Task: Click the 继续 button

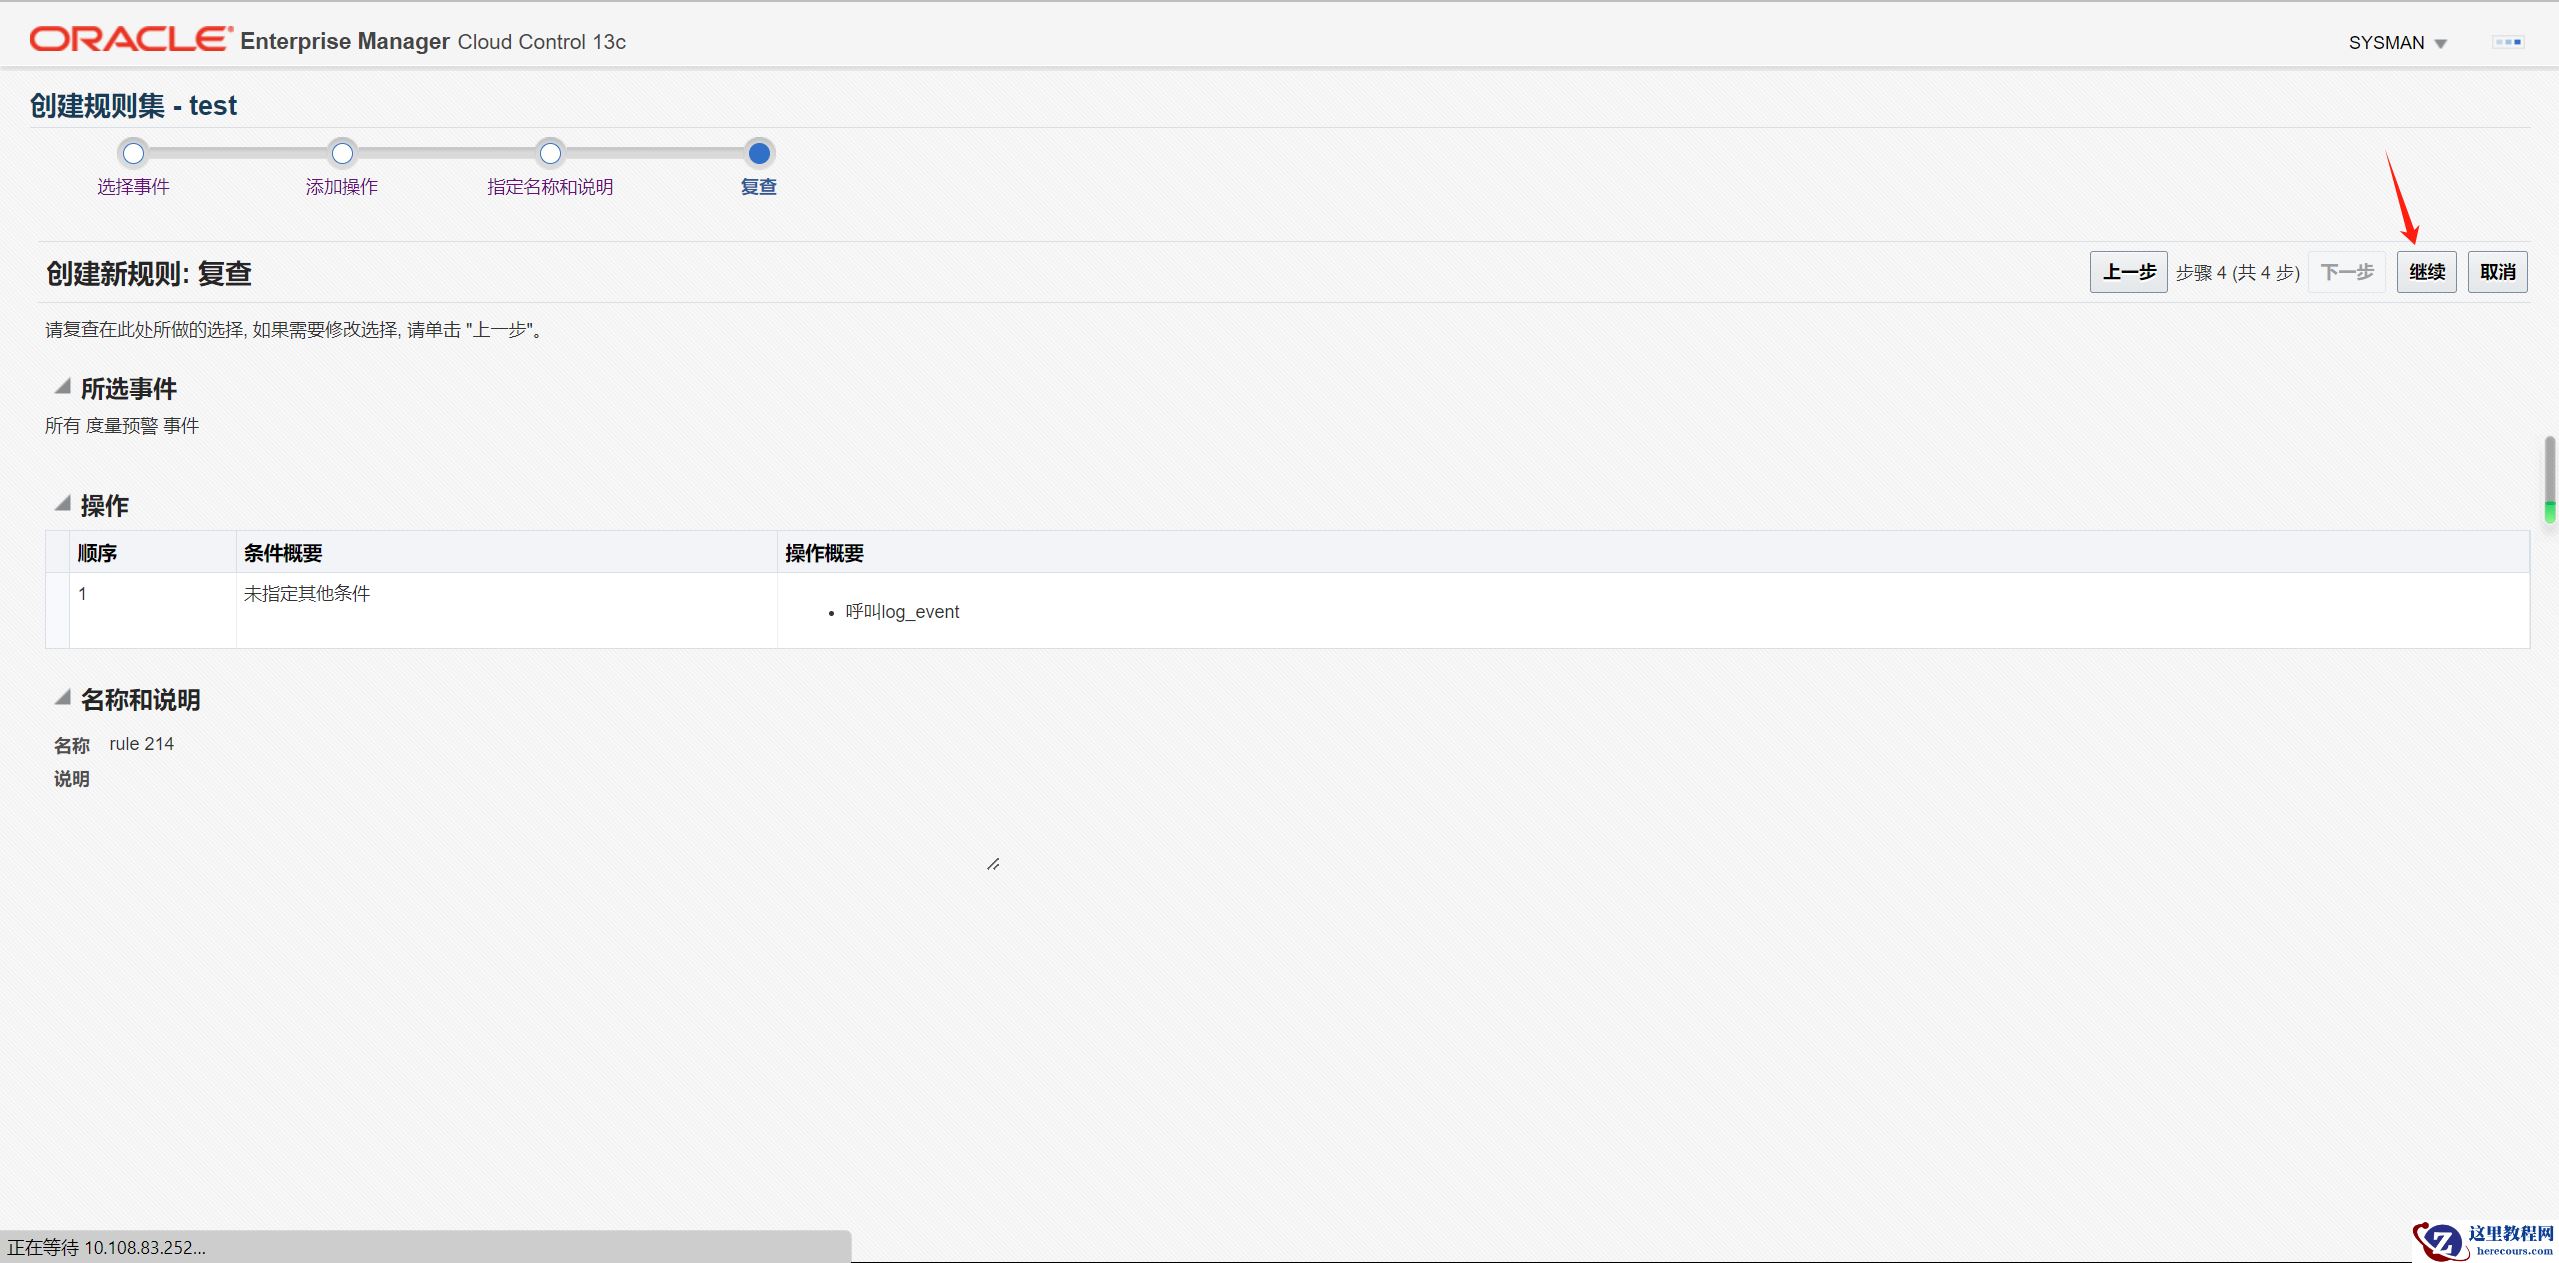Action: coord(2426,272)
